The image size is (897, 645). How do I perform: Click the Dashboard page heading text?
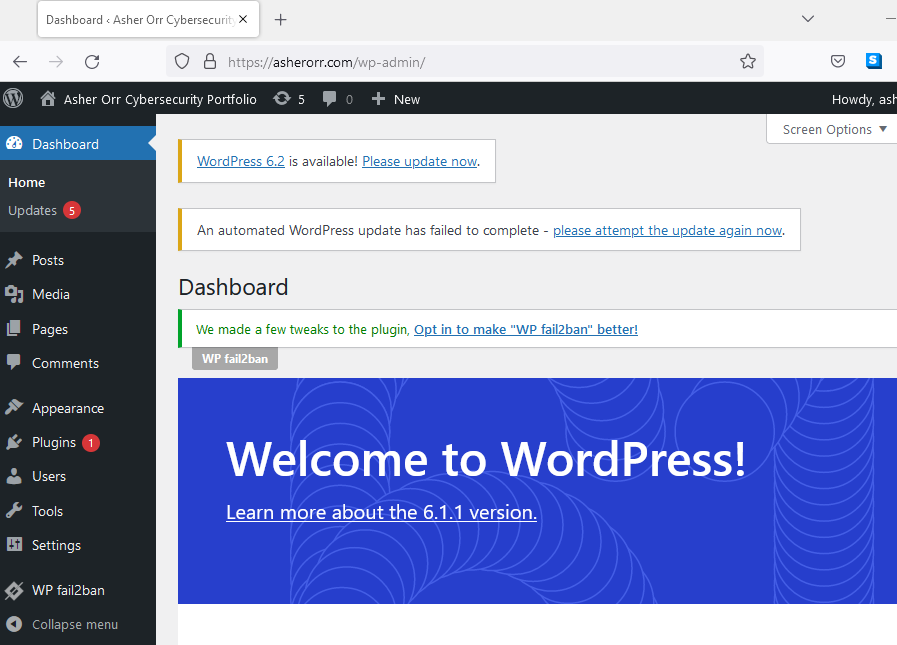point(233,287)
